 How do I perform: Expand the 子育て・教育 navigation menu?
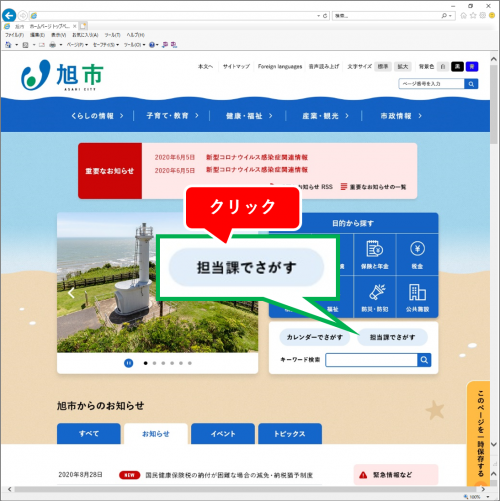click(172, 116)
